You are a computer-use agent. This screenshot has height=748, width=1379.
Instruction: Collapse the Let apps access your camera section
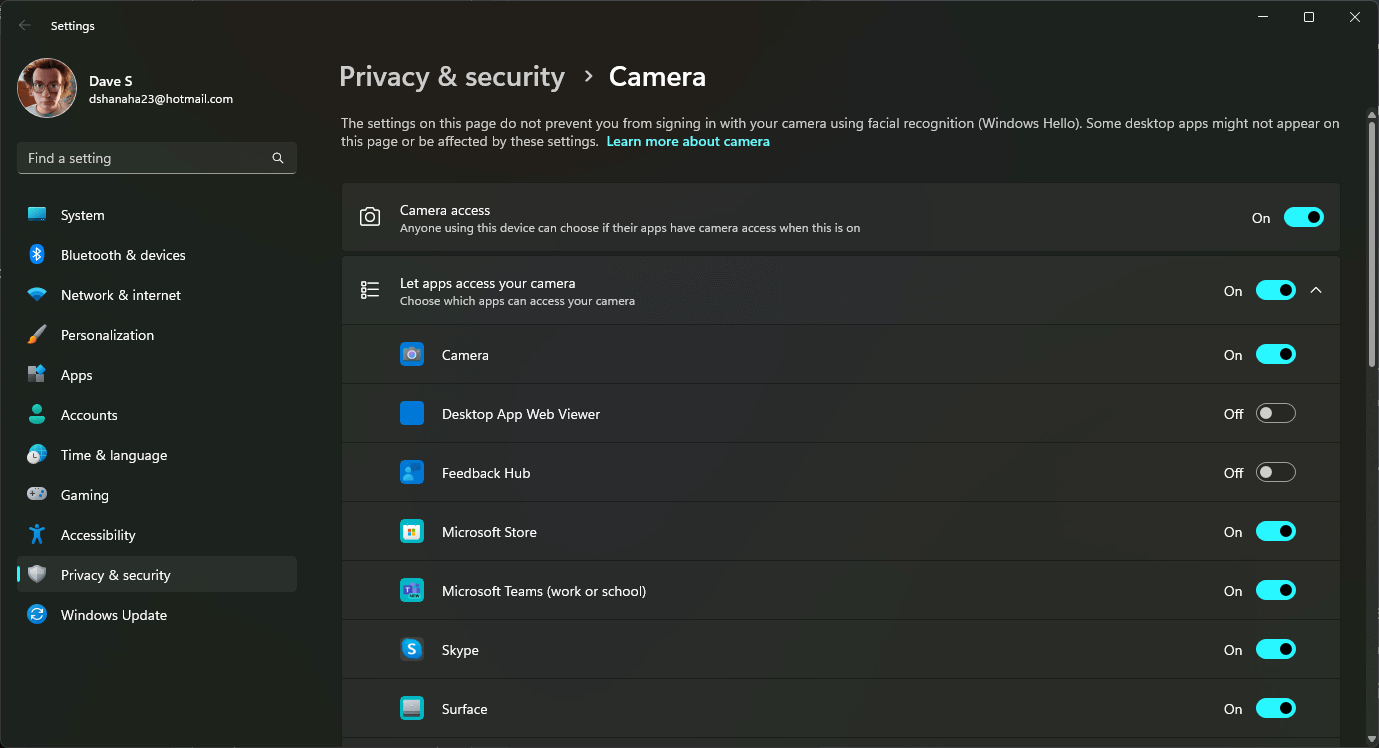click(1316, 290)
